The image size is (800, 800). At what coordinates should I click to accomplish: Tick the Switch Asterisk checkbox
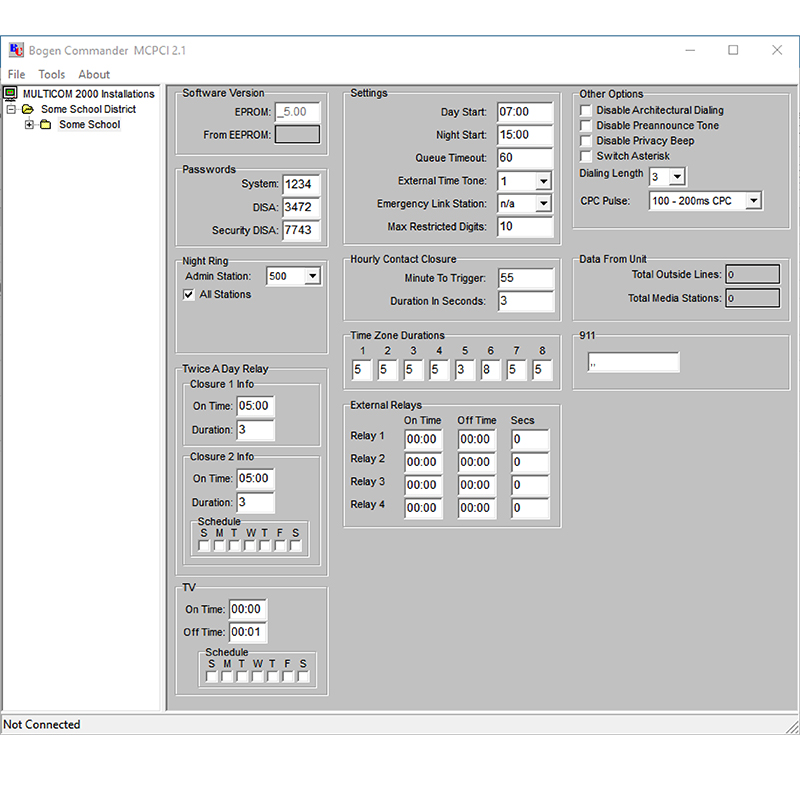point(586,157)
